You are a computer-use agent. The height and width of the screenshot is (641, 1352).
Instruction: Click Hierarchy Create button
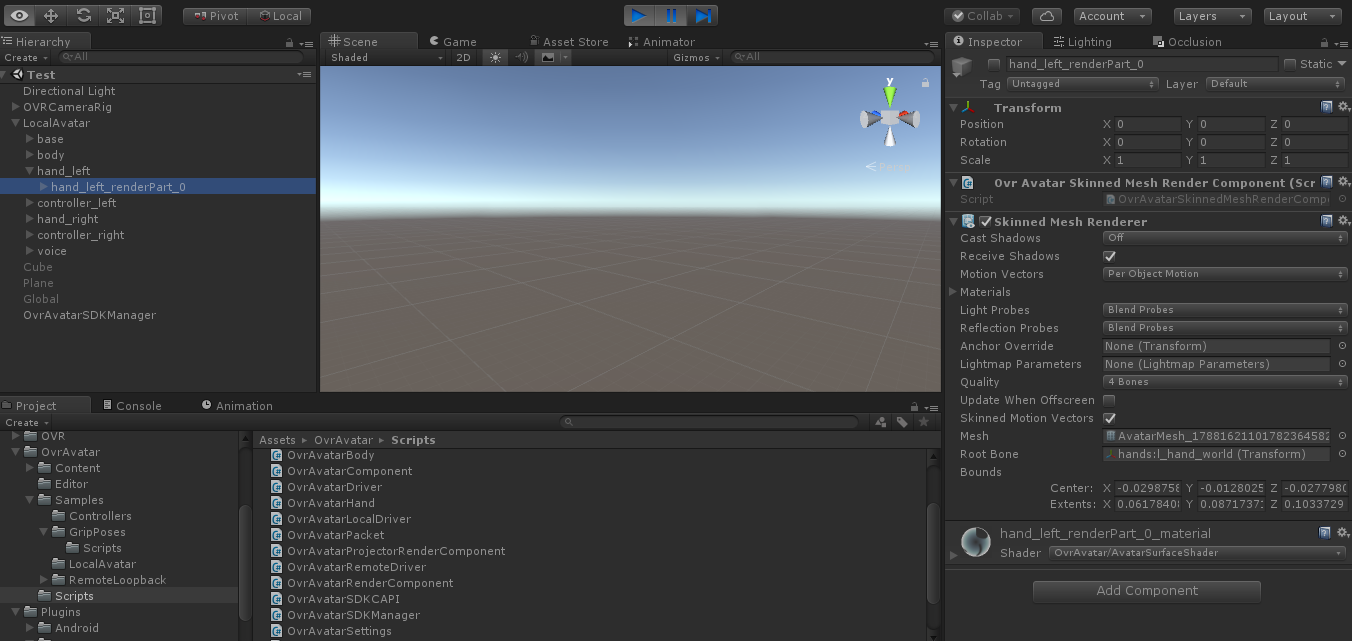(25, 58)
